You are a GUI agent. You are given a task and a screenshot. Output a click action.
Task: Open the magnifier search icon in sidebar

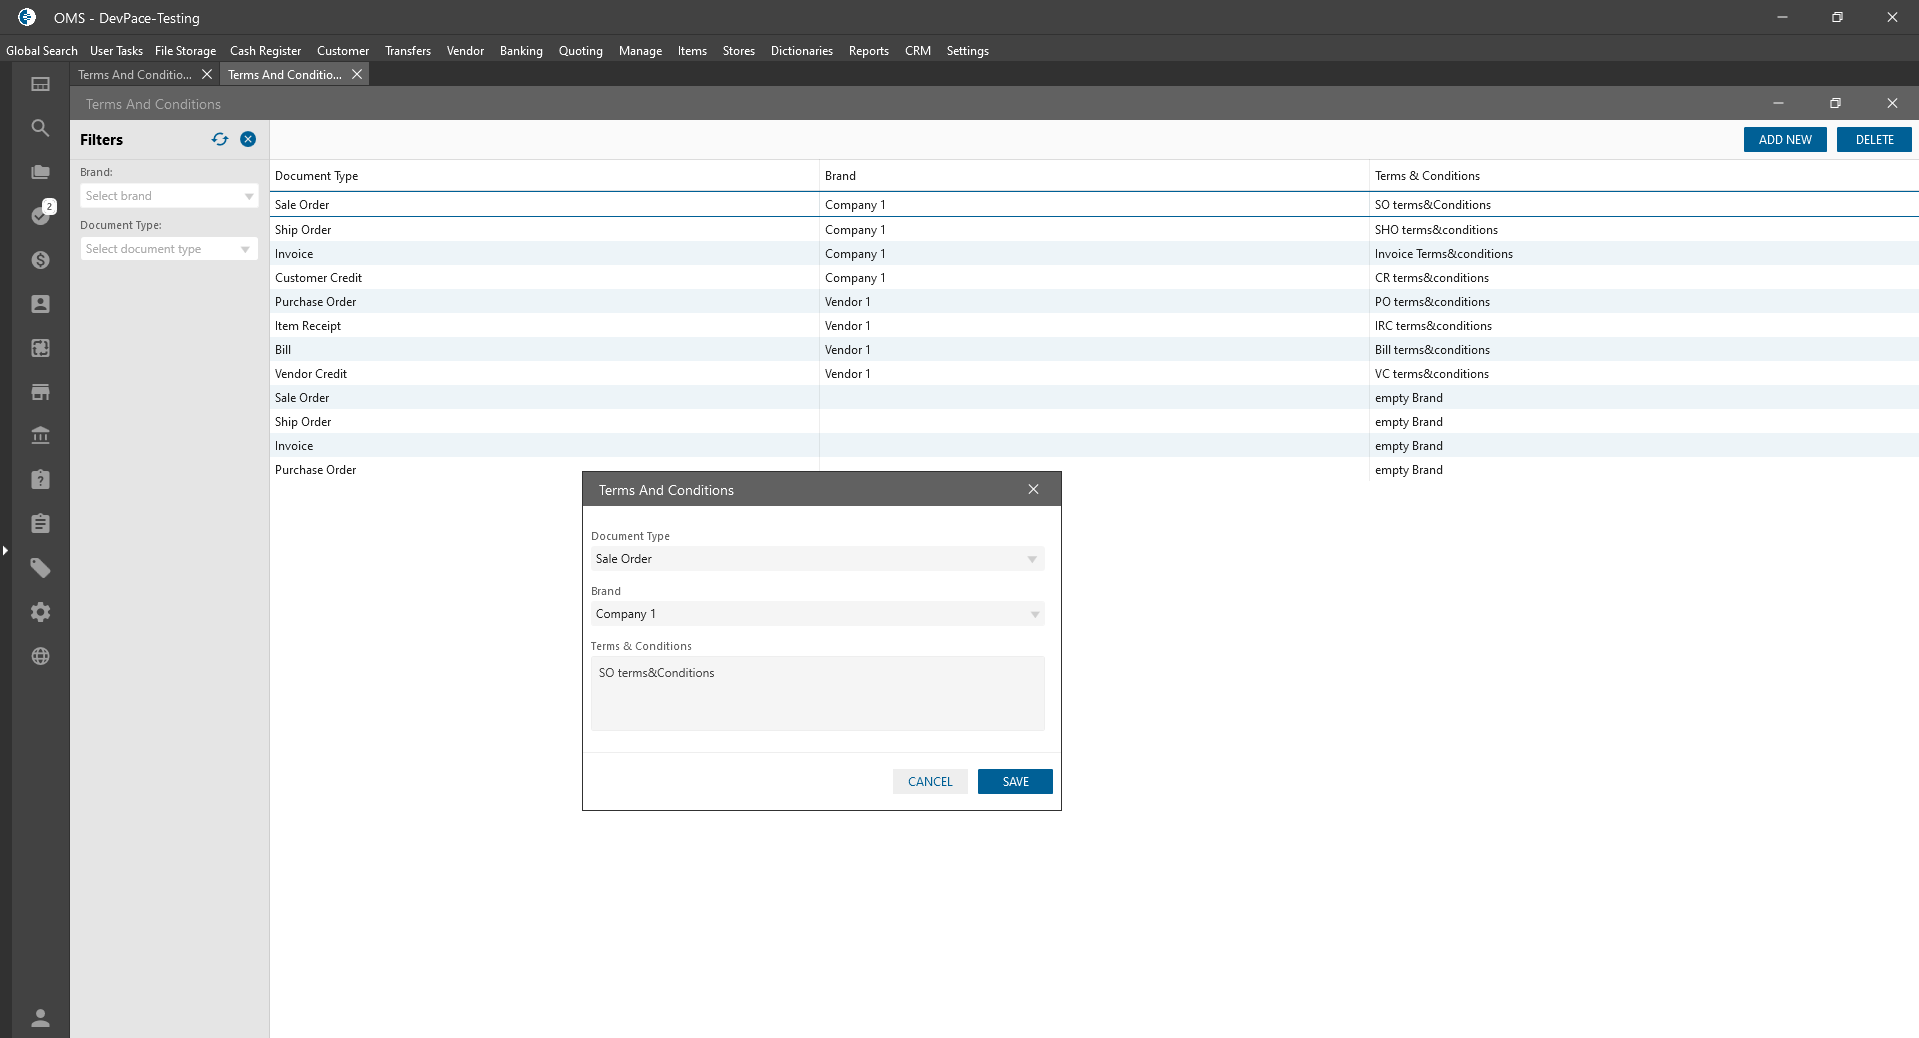(40, 128)
